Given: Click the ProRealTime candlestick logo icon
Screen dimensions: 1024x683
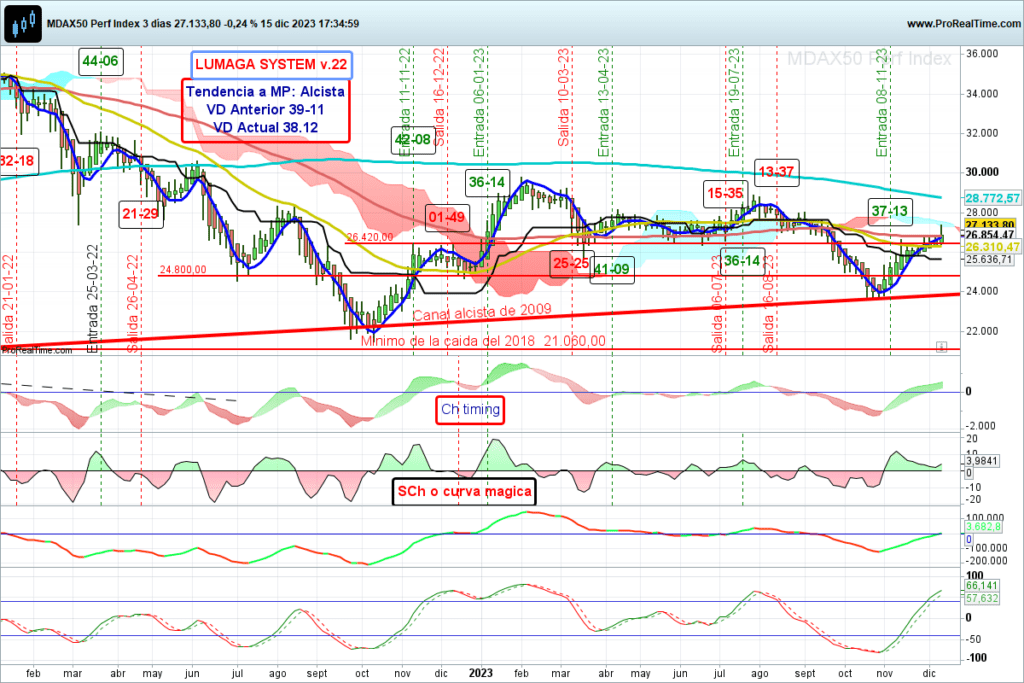Looking at the screenshot, I should coord(23,24).
